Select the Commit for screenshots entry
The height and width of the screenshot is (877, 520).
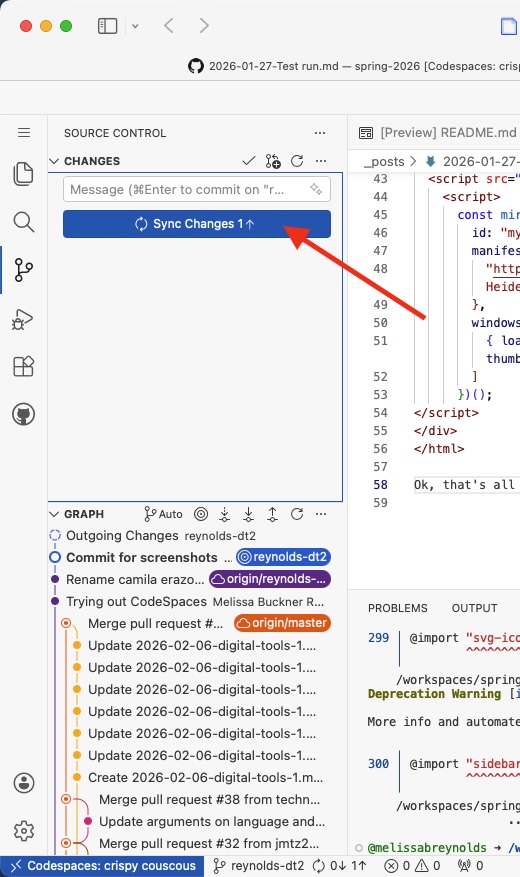tap(196, 558)
